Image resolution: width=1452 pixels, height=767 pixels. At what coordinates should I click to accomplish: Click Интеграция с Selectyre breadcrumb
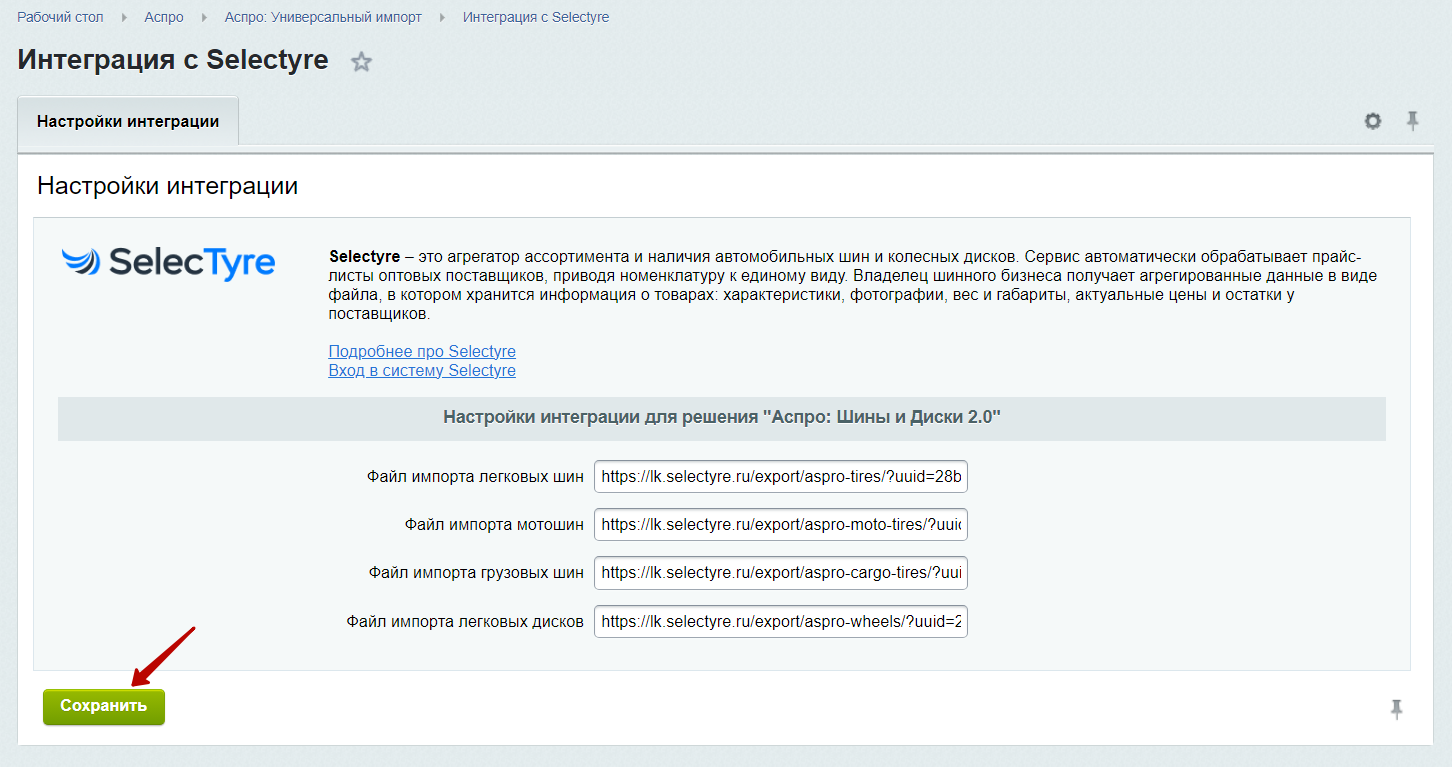(x=536, y=17)
